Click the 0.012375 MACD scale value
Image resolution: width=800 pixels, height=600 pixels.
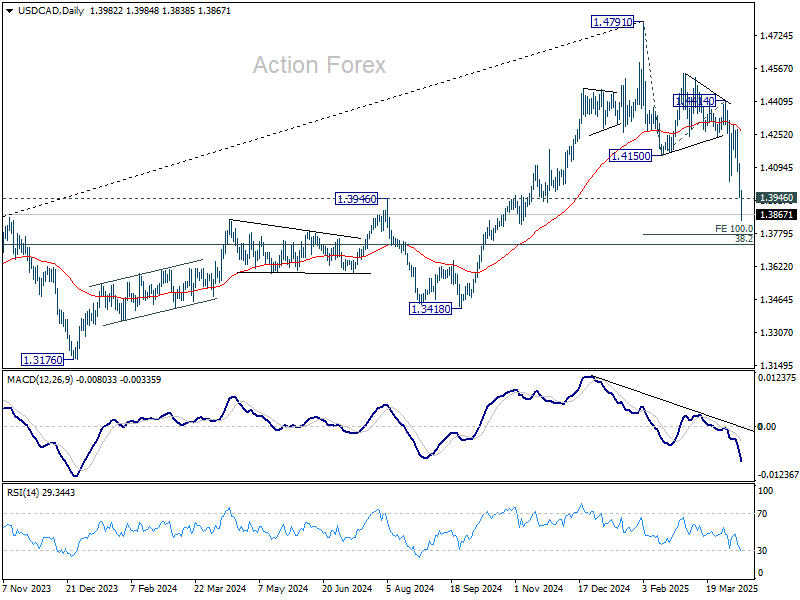(x=777, y=378)
